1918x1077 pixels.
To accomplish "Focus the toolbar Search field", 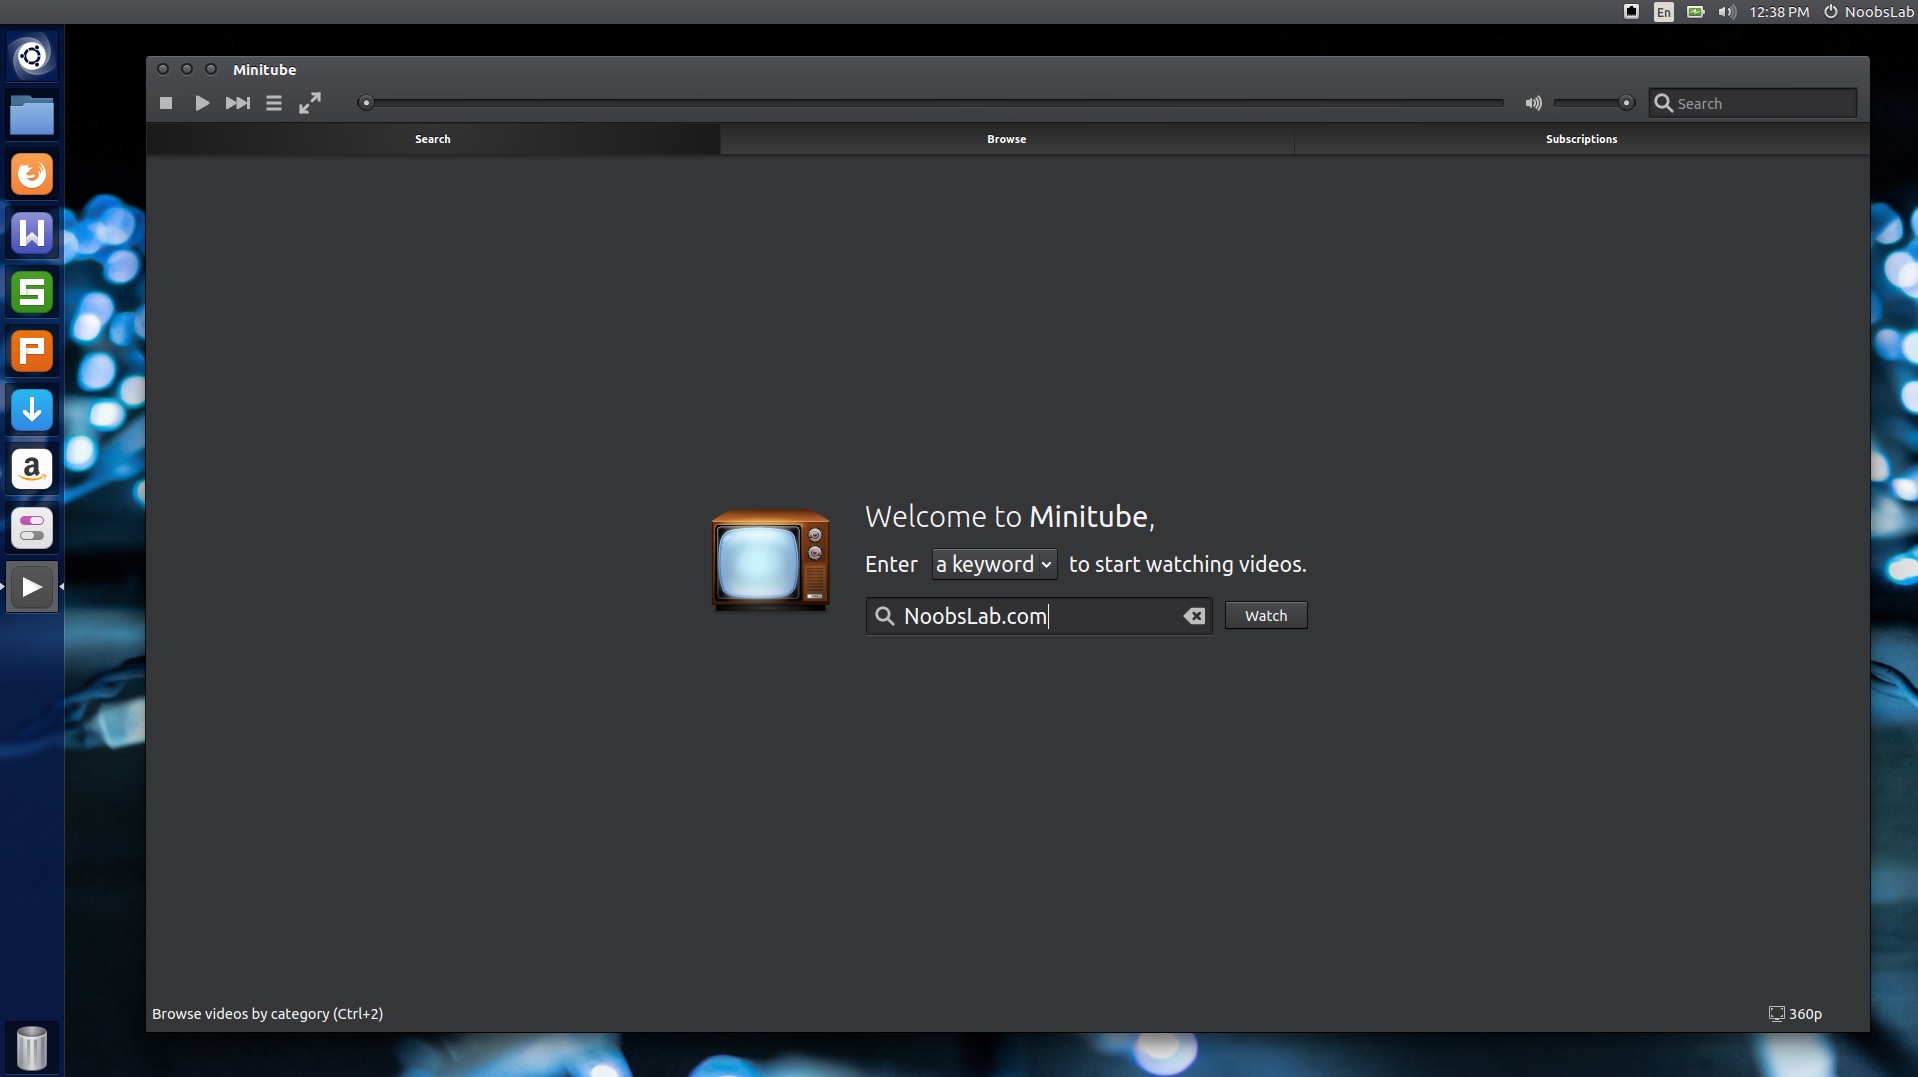I will coord(1753,103).
